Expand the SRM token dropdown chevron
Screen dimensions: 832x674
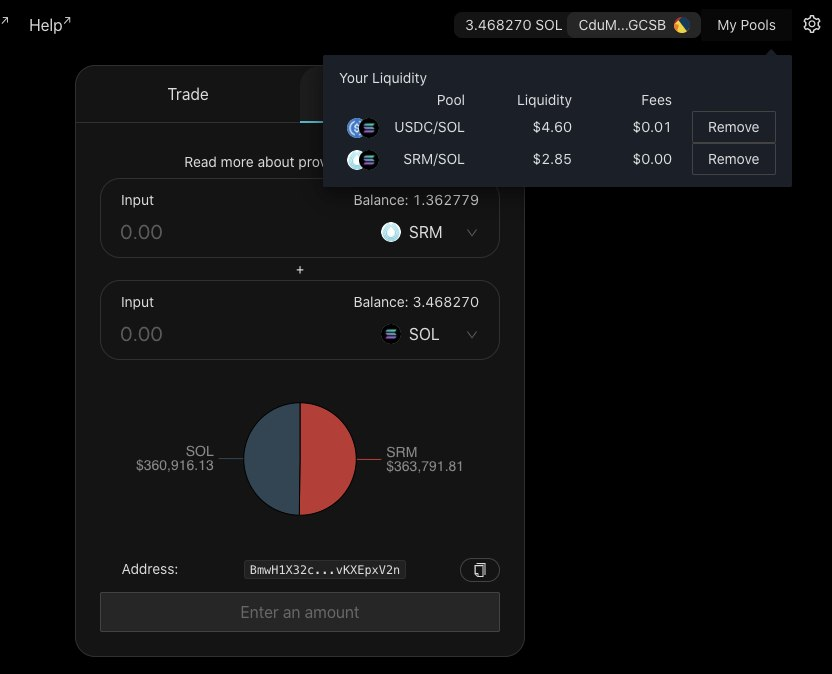472,232
